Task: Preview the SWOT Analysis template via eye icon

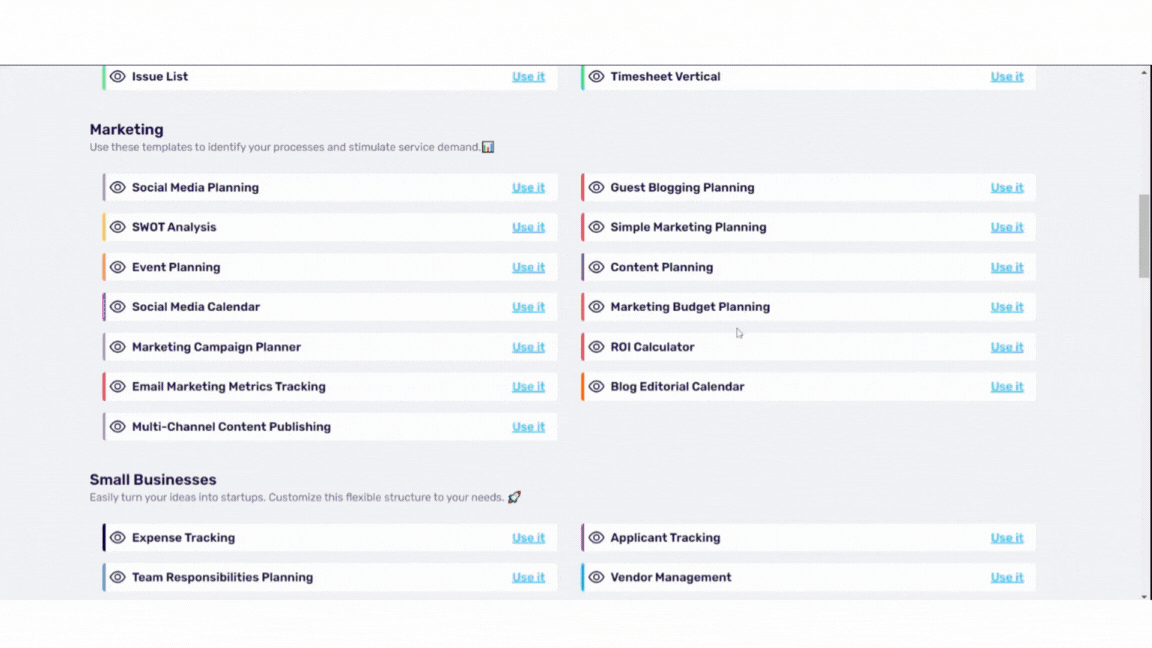Action: [x=118, y=228]
